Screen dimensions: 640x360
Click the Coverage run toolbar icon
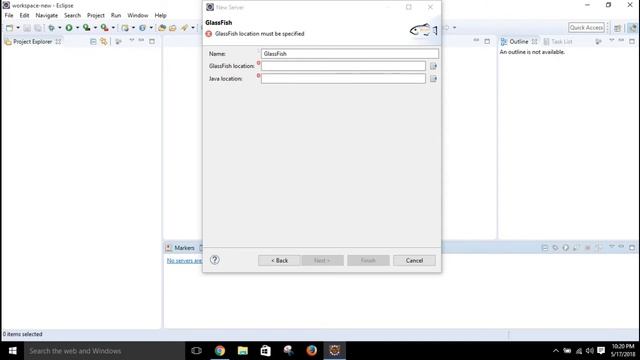[87, 28]
